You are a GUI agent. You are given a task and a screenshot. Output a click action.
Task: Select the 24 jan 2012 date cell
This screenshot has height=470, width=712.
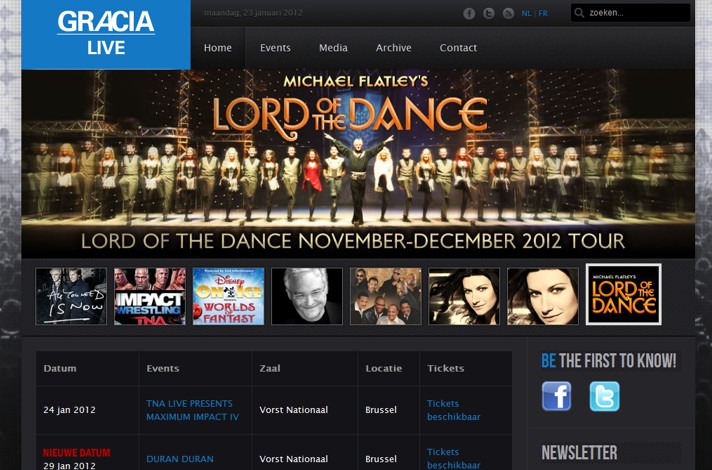(x=69, y=410)
